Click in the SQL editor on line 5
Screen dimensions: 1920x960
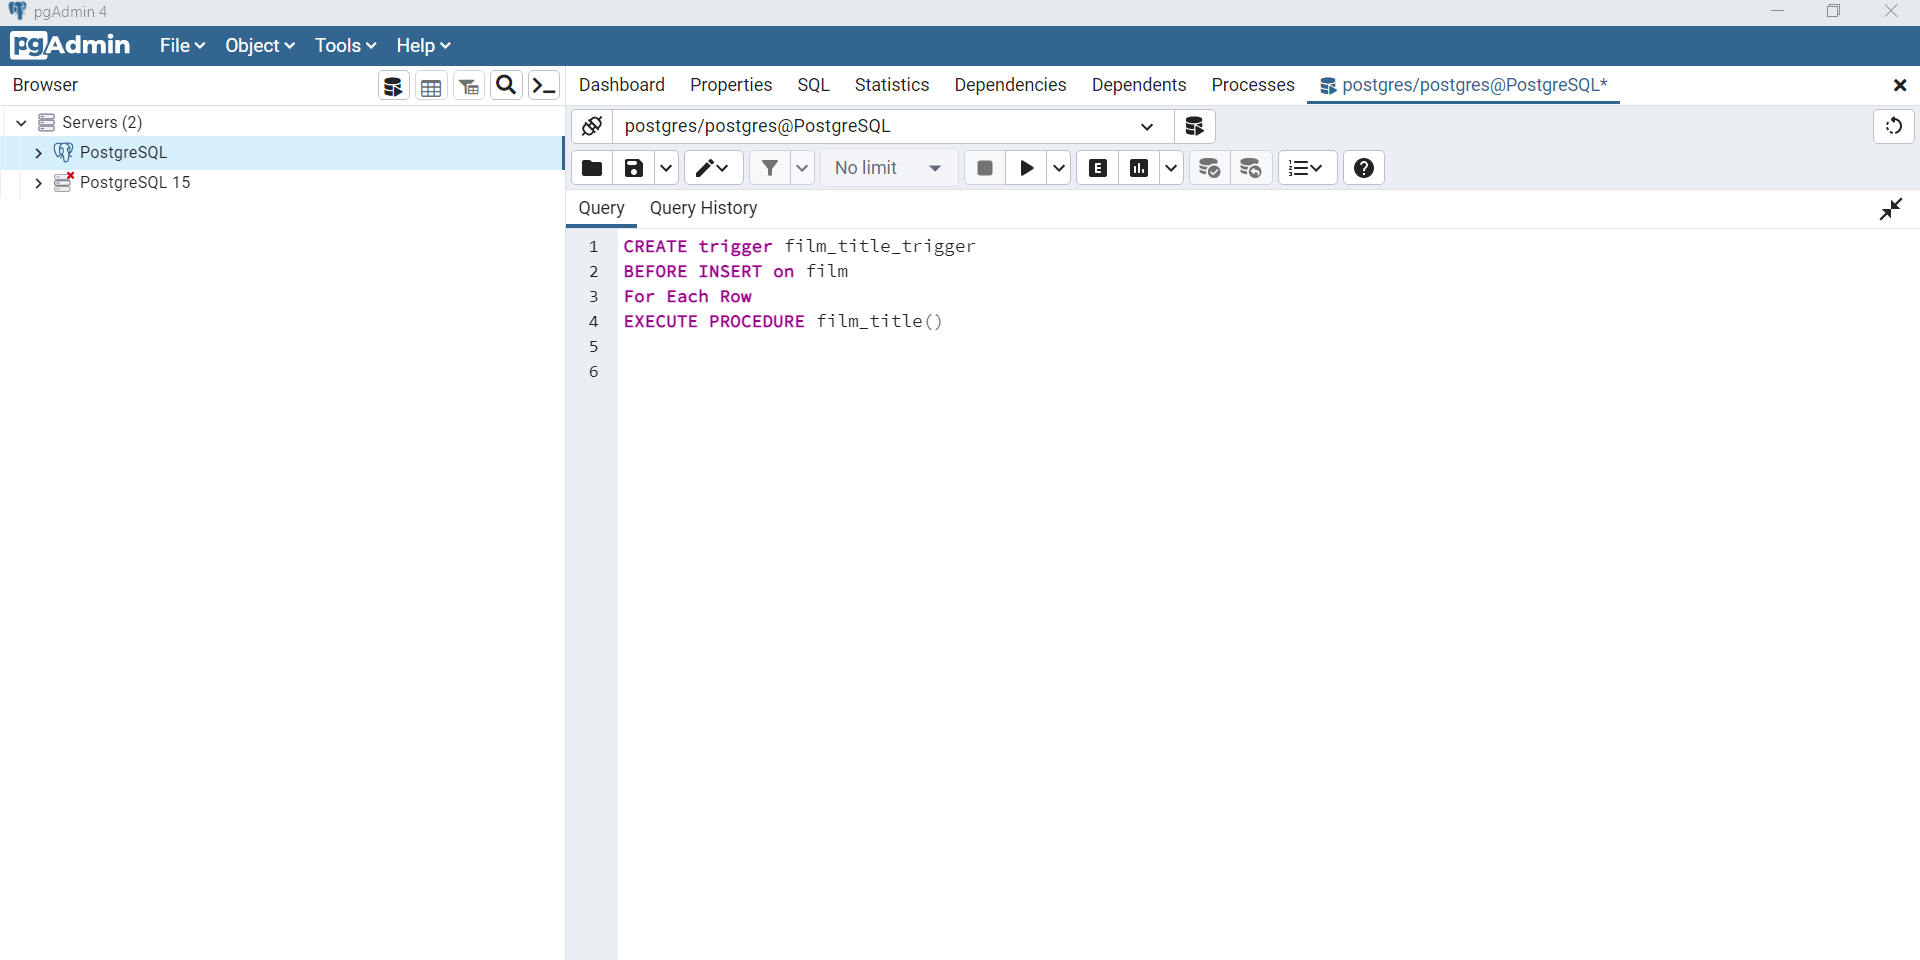1268,347
